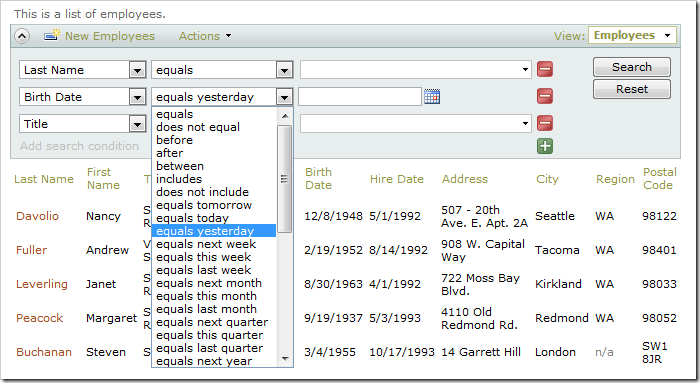Open the Davolio employee record
This screenshot has height=383, width=700.
(x=38, y=216)
